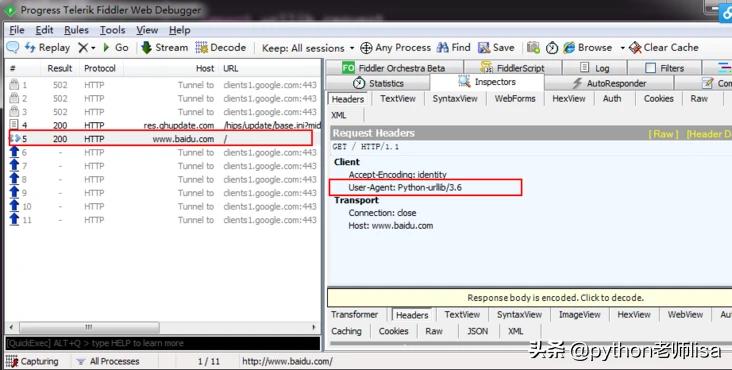This screenshot has height=370, width=732.
Task: Open the Raw request headers link
Action: (663, 134)
